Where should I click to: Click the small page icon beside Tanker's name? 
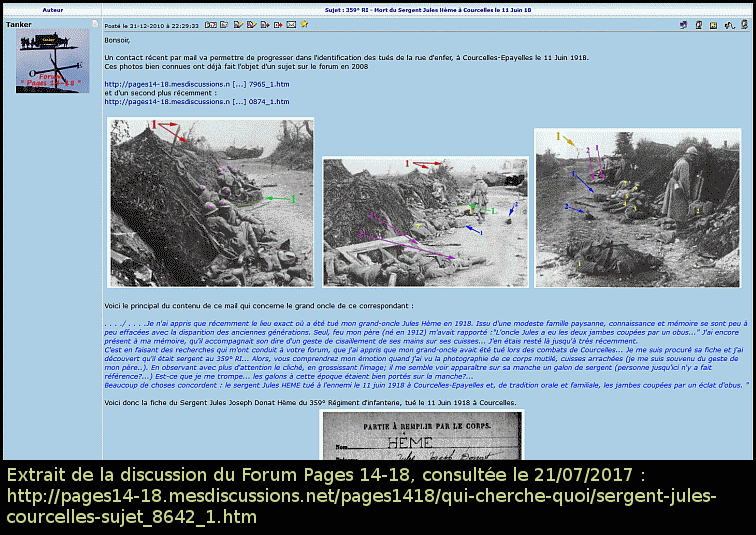pyautogui.click(x=96, y=23)
